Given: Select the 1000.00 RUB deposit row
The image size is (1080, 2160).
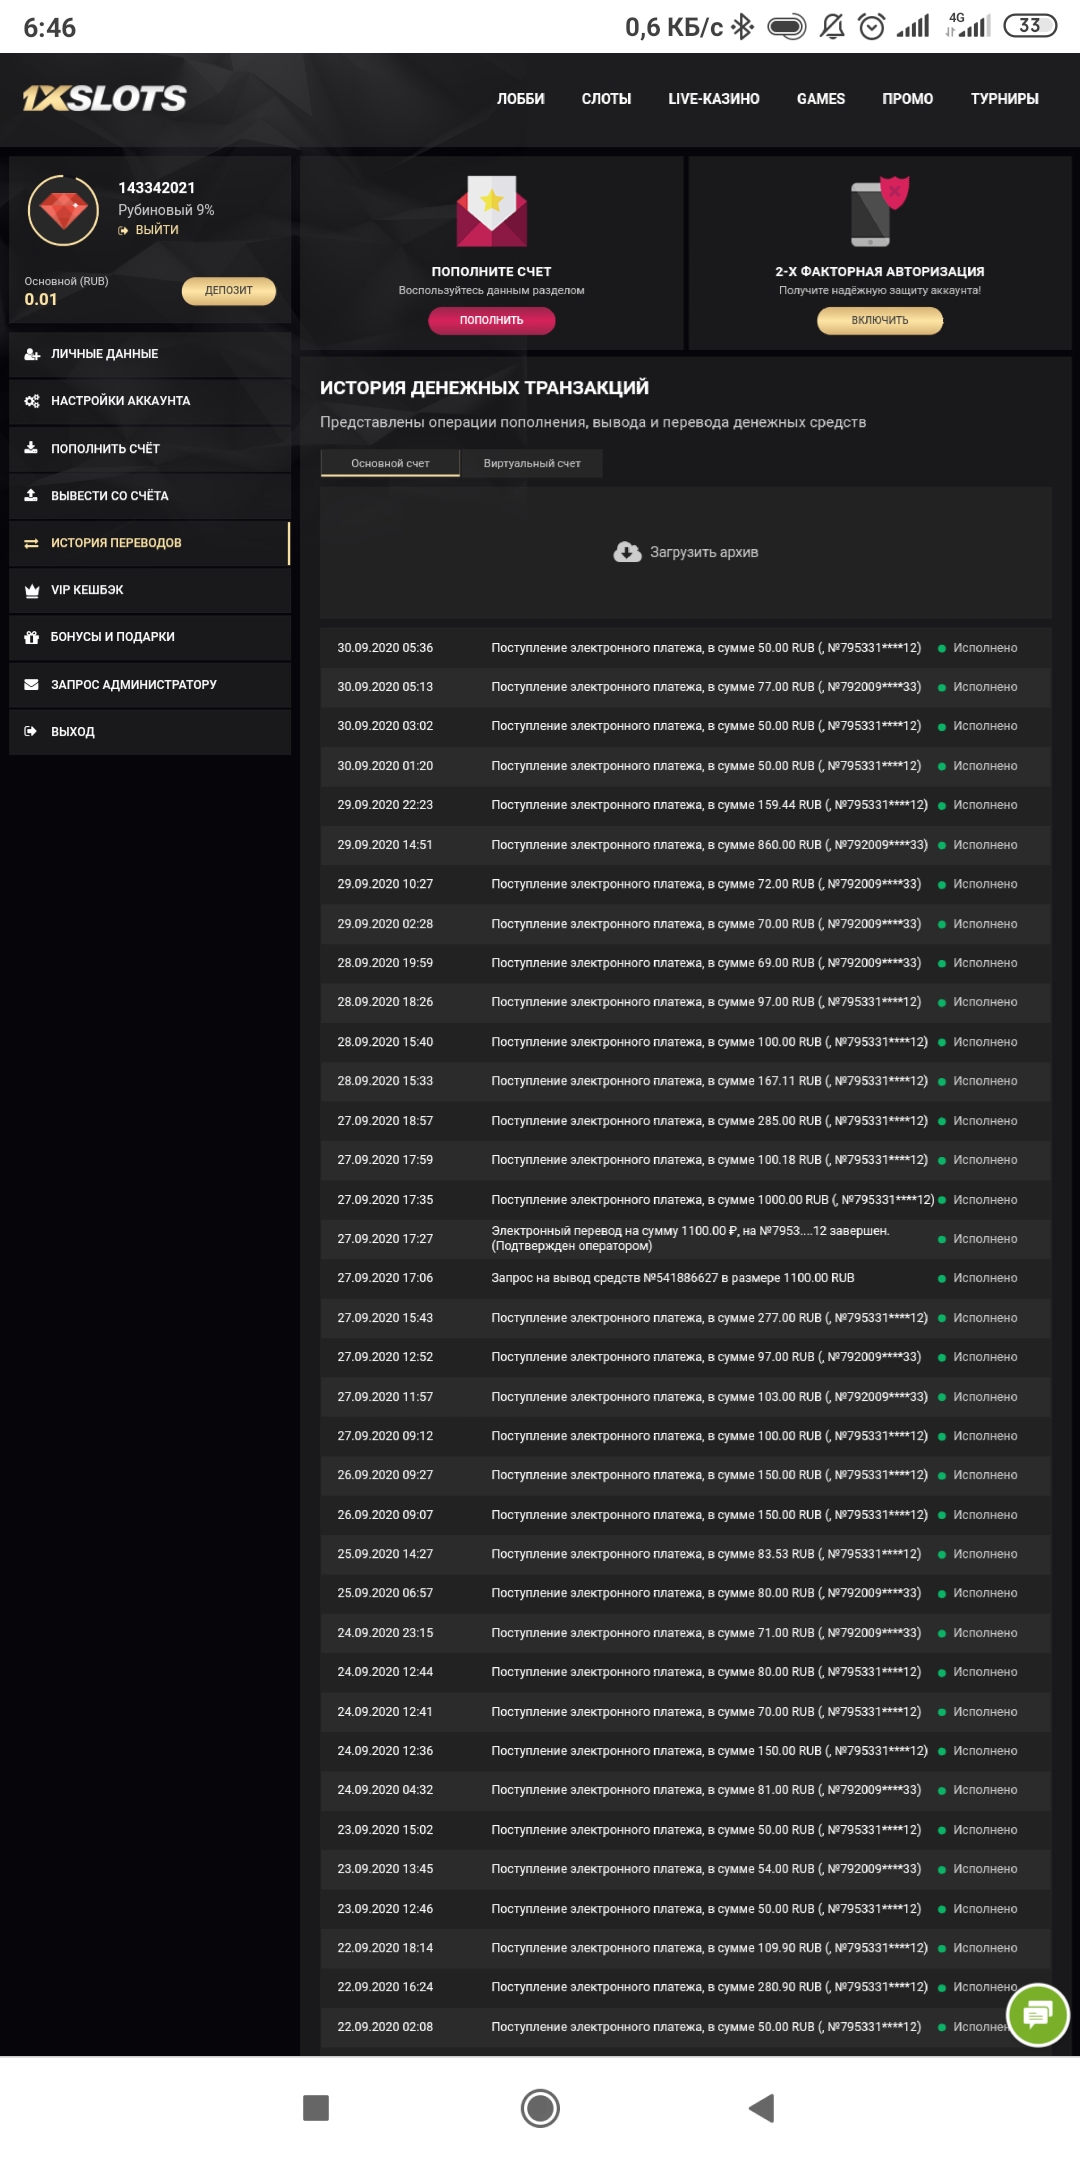Looking at the screenshot, I should (x=686, y=1200).
